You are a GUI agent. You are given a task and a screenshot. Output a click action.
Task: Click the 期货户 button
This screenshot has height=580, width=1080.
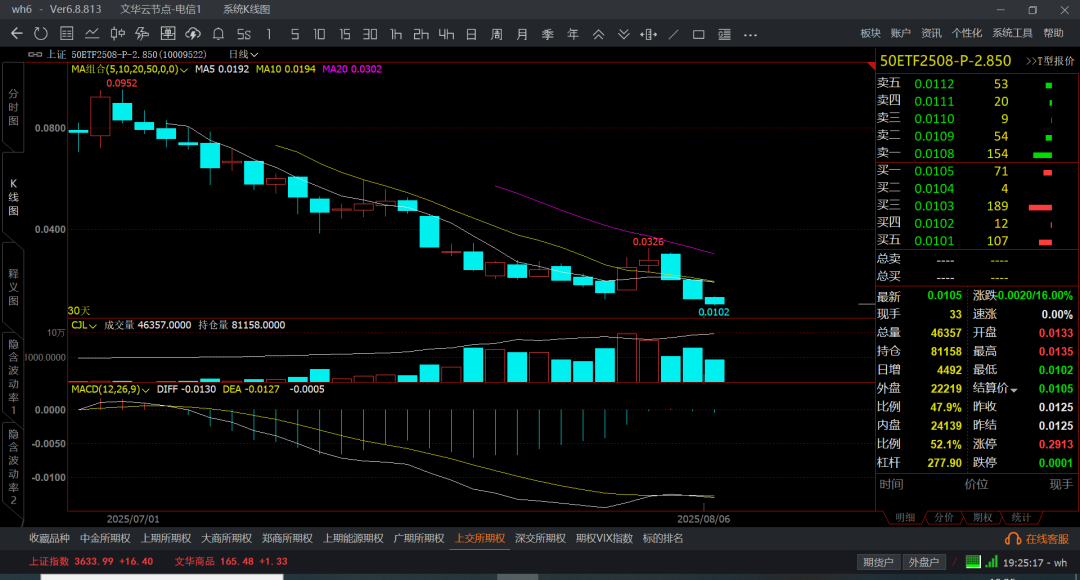878,562
